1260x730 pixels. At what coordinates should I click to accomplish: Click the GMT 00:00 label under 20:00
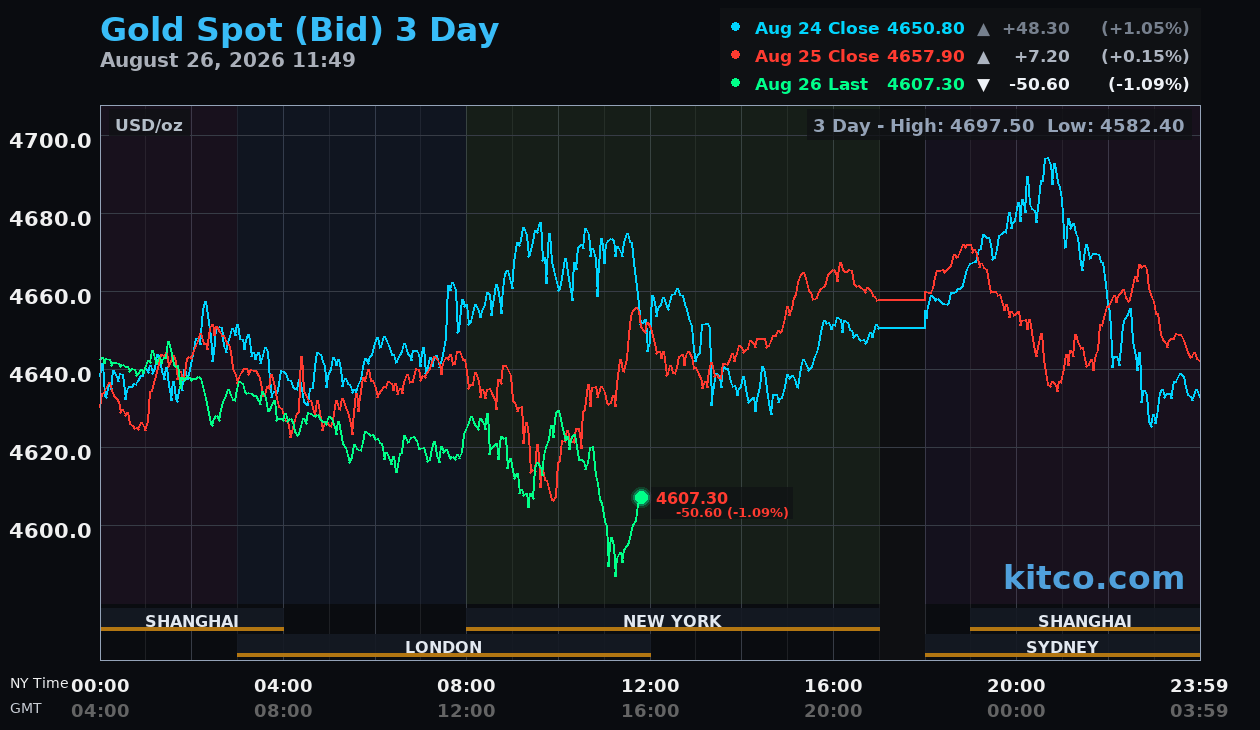[1016, 711]
